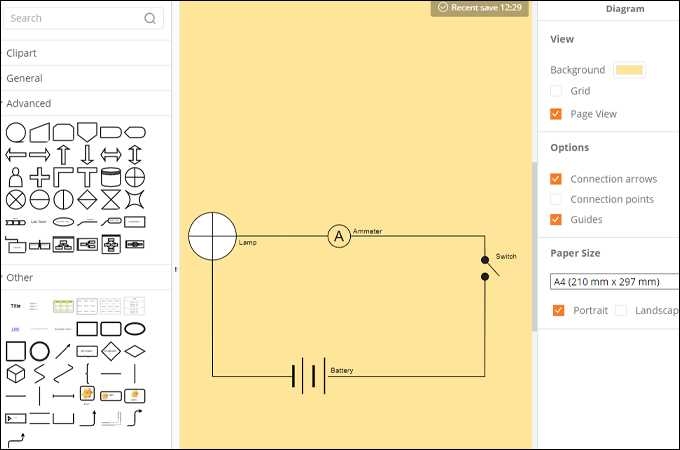This screenshot has width=680, height=450.
Task: Open the paper size A4 dropdown
Action: [x=614, y=281]
